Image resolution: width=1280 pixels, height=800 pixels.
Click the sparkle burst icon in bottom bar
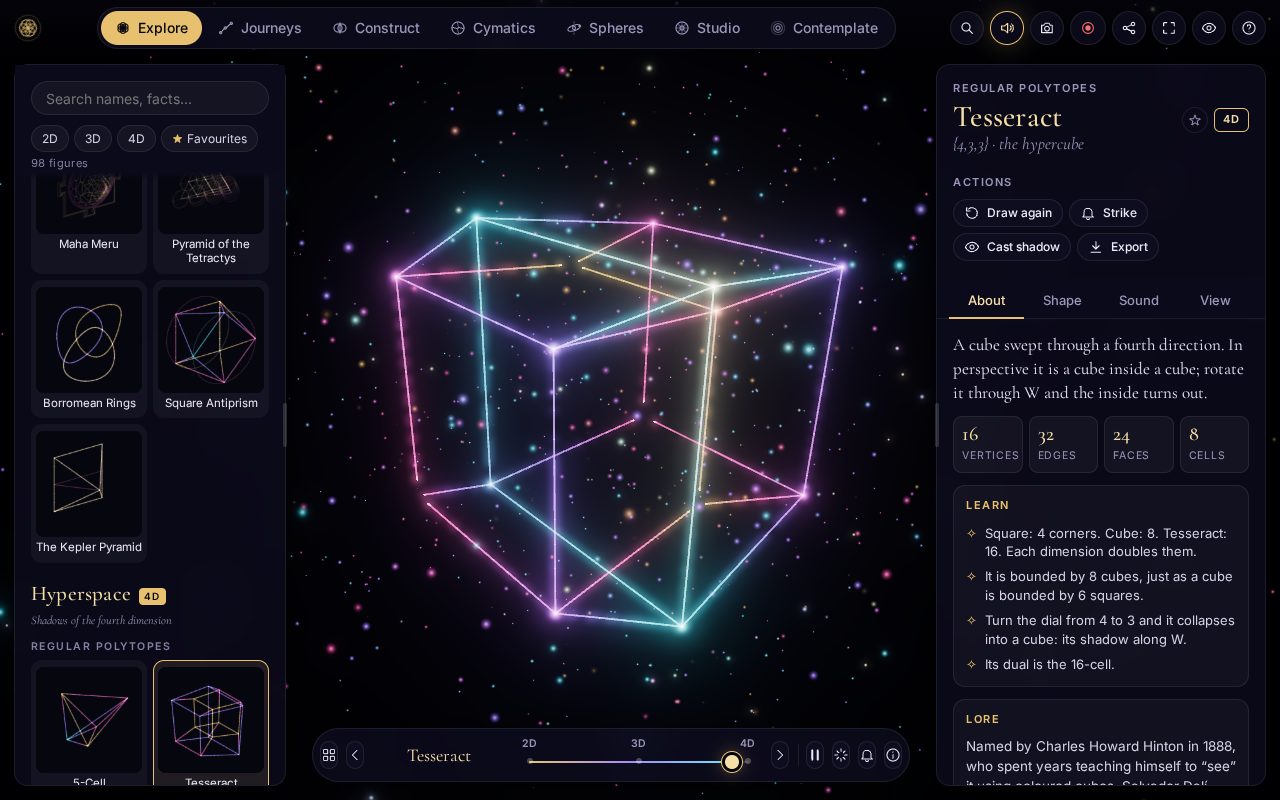click(x=841, y=755)
